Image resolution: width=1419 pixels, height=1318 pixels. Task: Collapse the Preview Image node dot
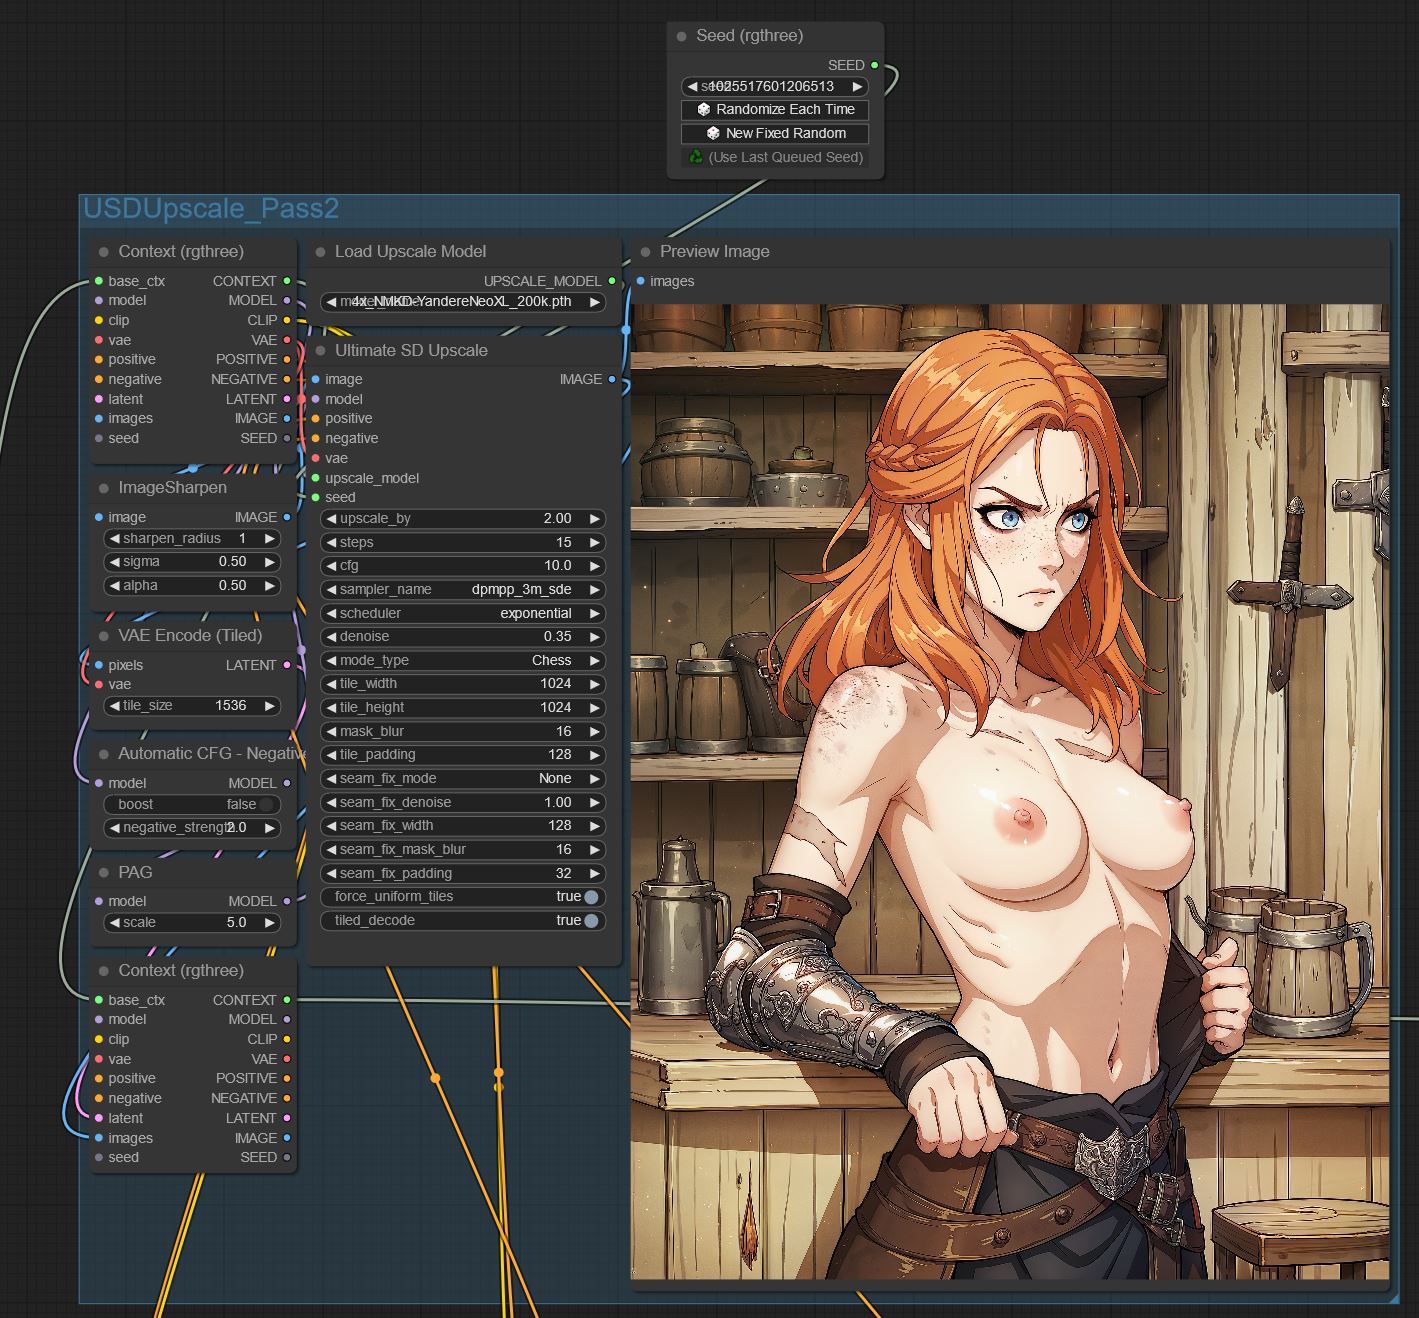tap(645, 252)
